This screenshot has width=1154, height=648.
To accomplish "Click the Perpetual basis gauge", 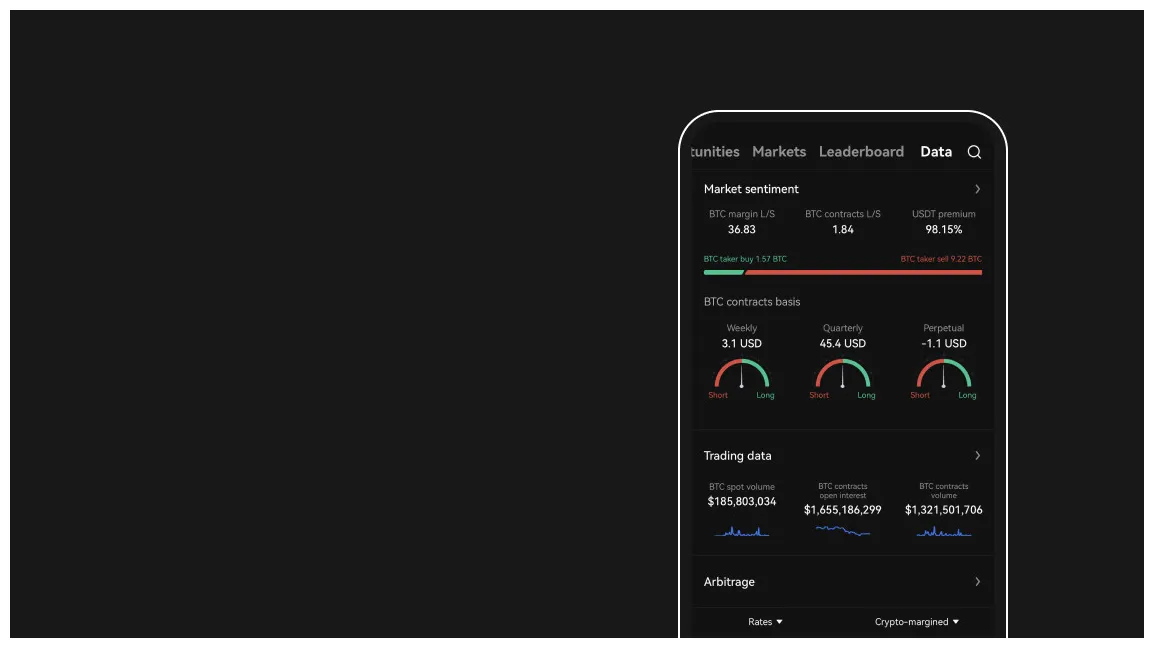I will pos(944,374).
